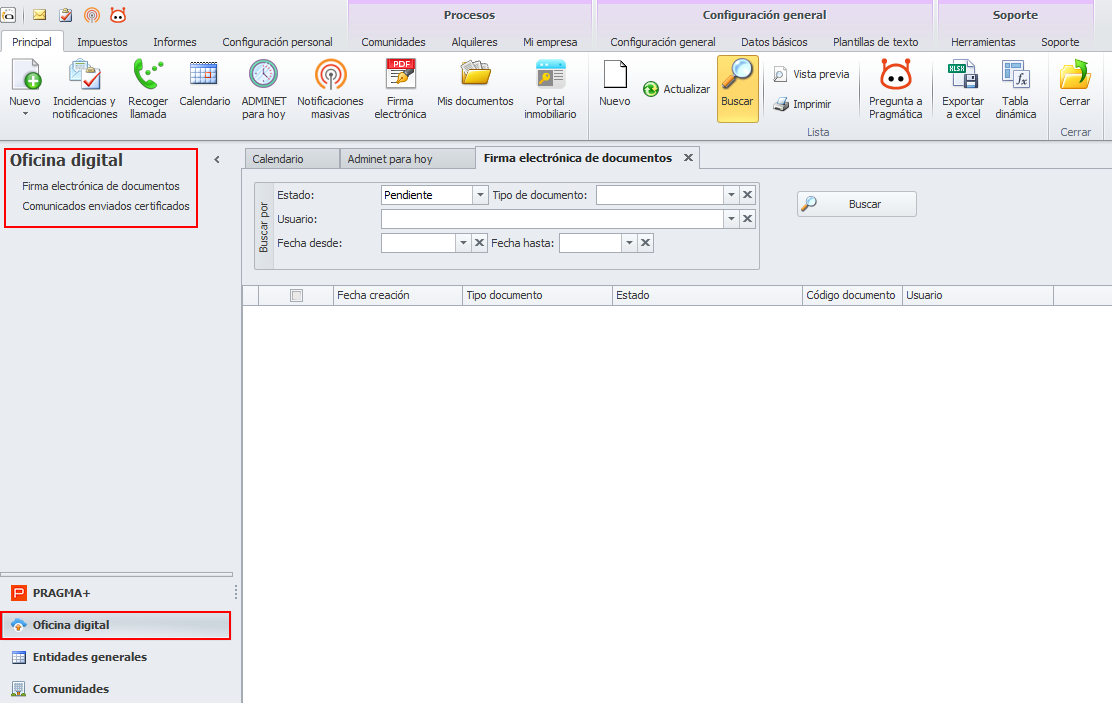The height and width of the screenshot is (703, 1112).
Task: Click the notepad checklist quick icon
Action: [x=66, y=15]
